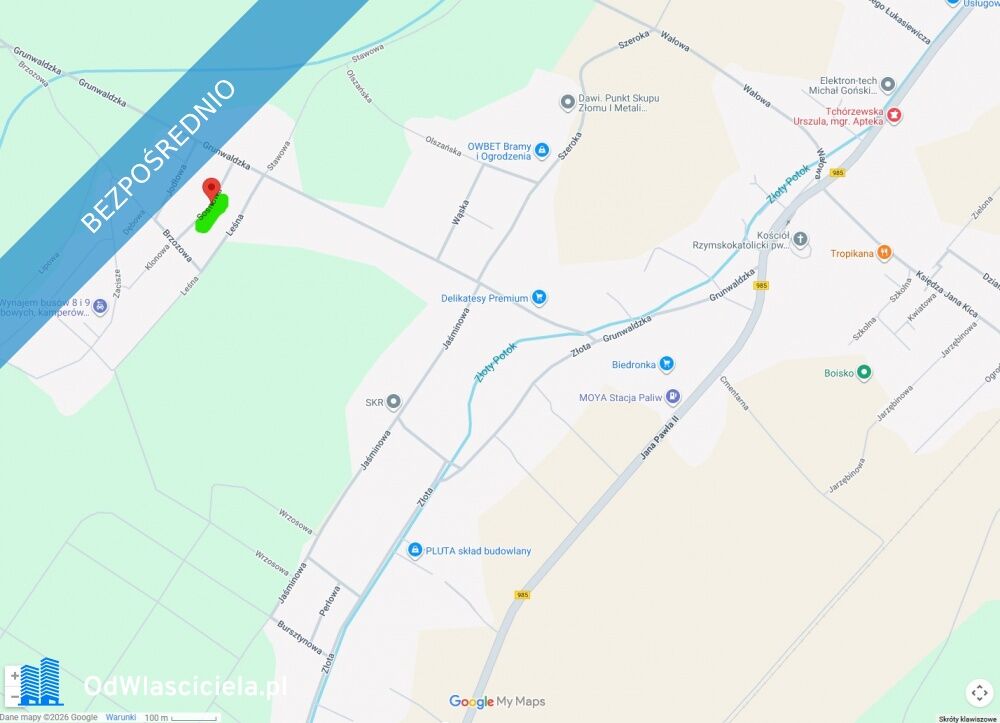Open the PLUTA skład budowlany marker

(x=415, y=550)
